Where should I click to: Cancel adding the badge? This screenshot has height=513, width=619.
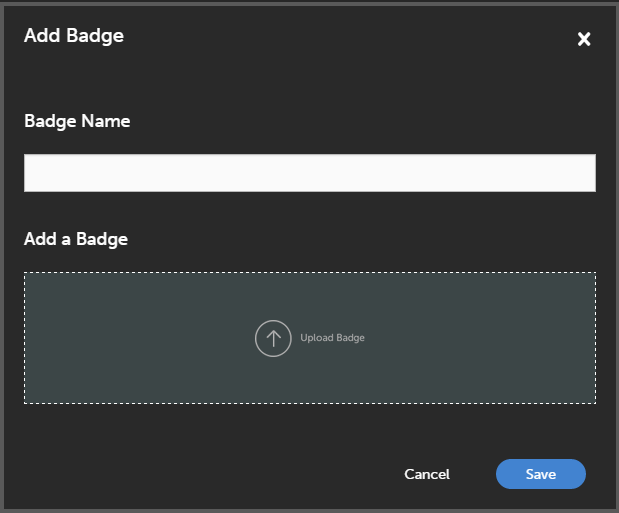pos(427,474)
